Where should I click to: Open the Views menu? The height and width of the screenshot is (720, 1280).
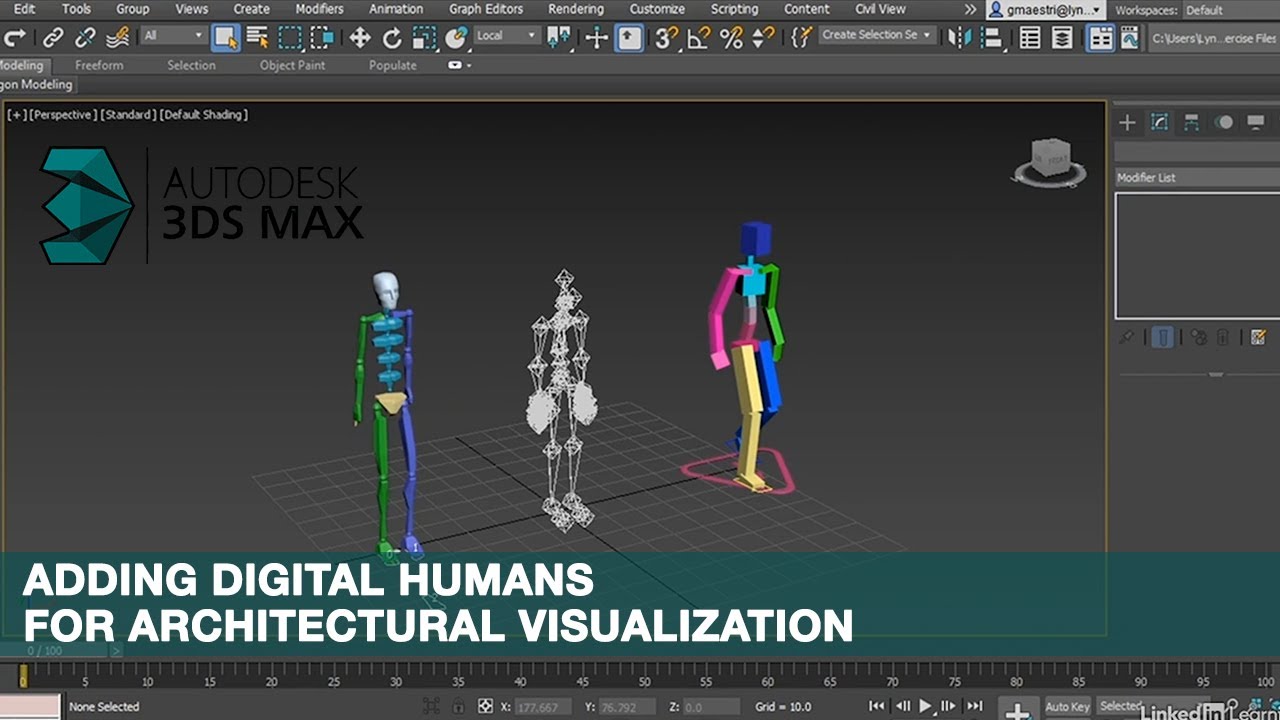coord(191,9)
